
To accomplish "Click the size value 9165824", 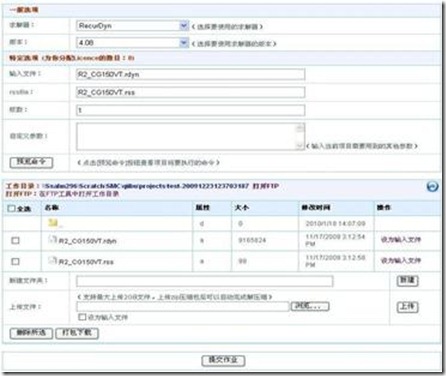I will [x=252, y=240].
